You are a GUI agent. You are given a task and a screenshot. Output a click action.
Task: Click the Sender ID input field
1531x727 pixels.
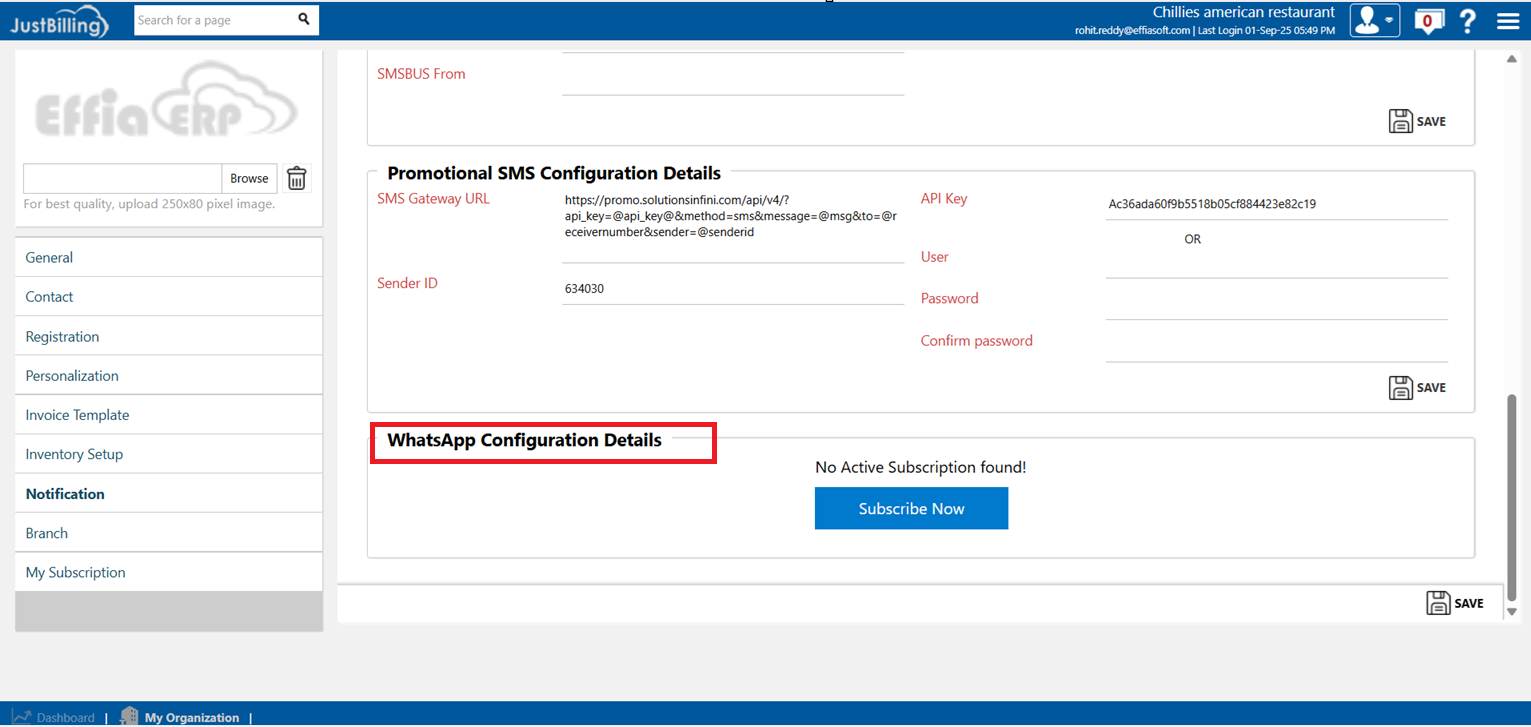pos(732,289)
